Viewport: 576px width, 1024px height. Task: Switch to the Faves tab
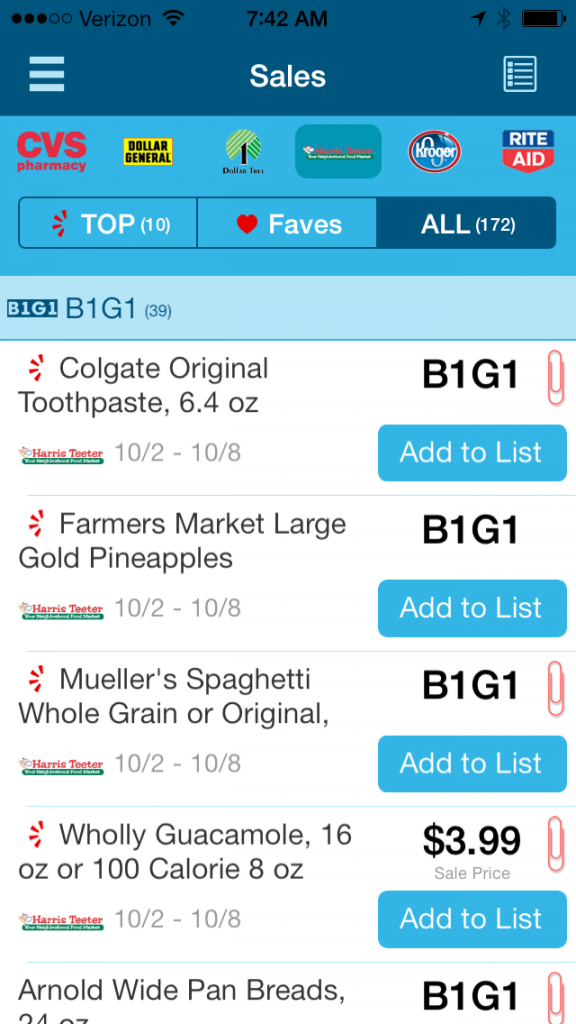(287, 223)
